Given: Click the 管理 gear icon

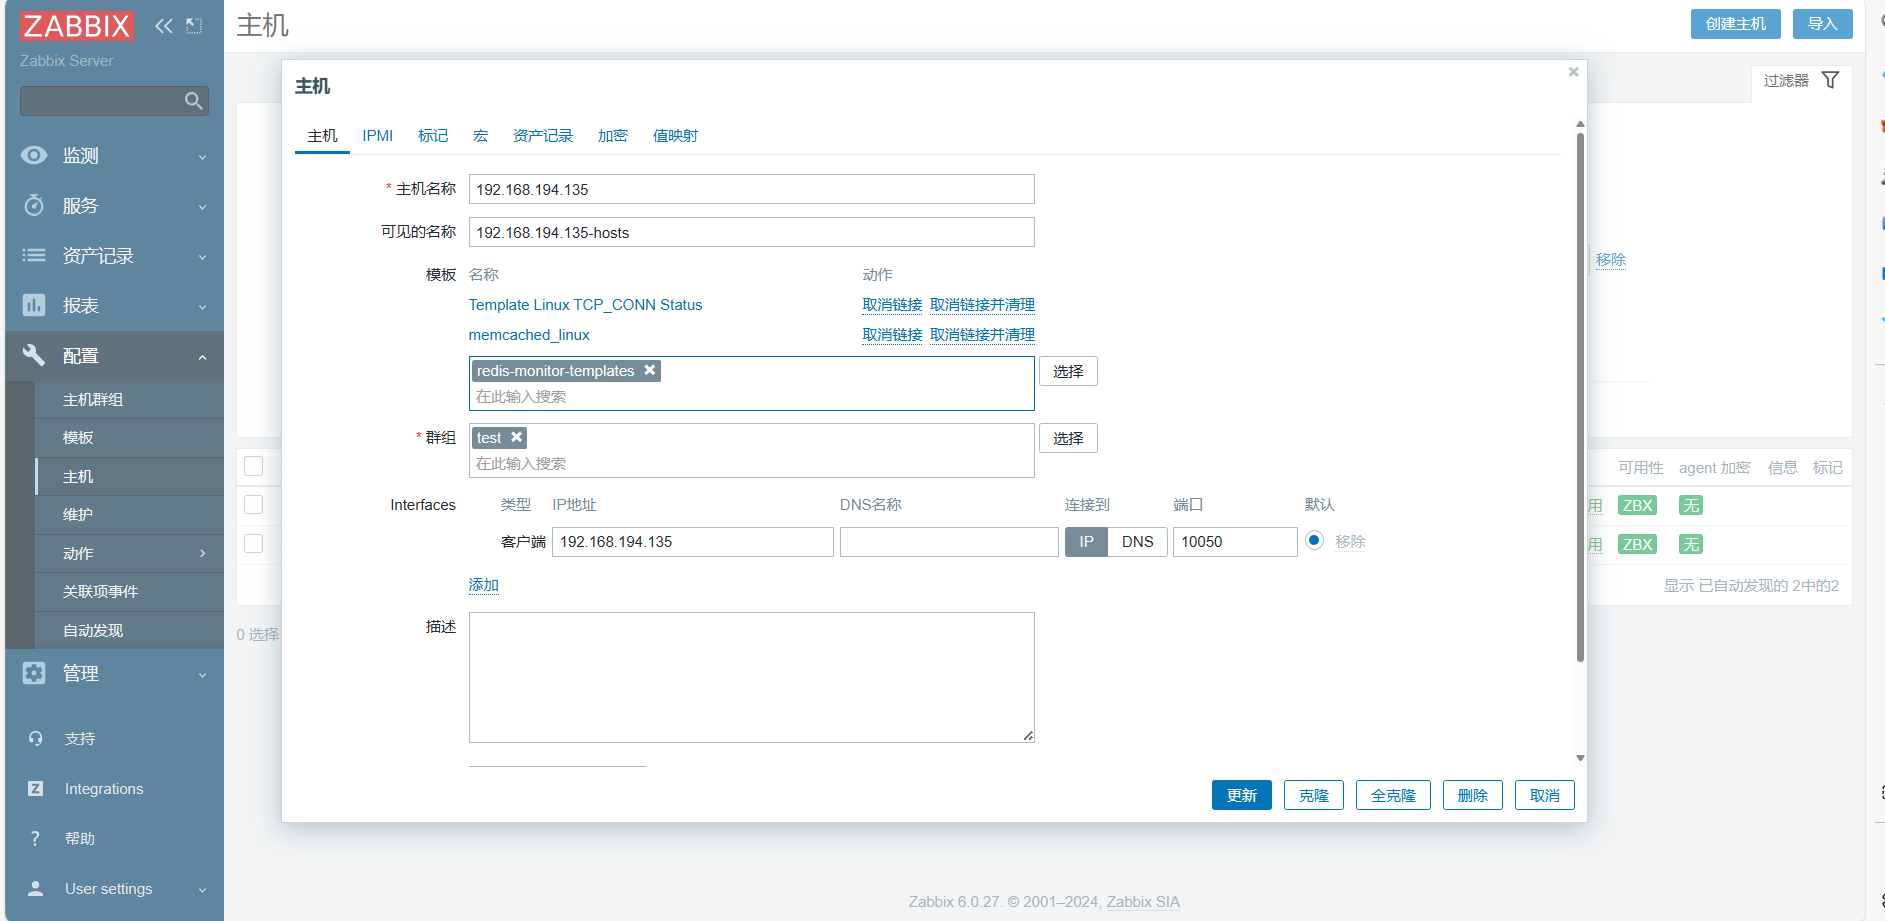Looking at the screenshot, I should click(x=34, y=673).
